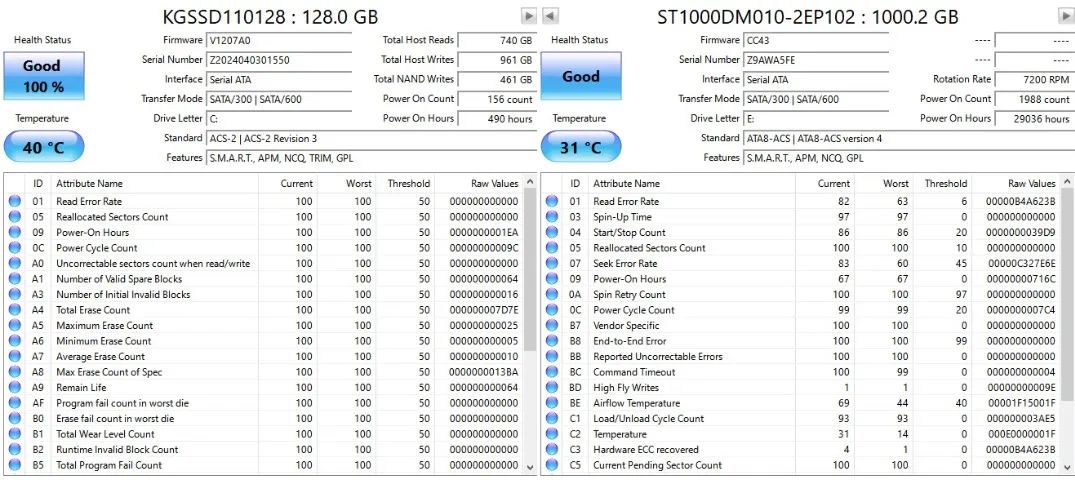
Task: Click the Erase fail count in worst die row
Action: (x=263, y=418)
